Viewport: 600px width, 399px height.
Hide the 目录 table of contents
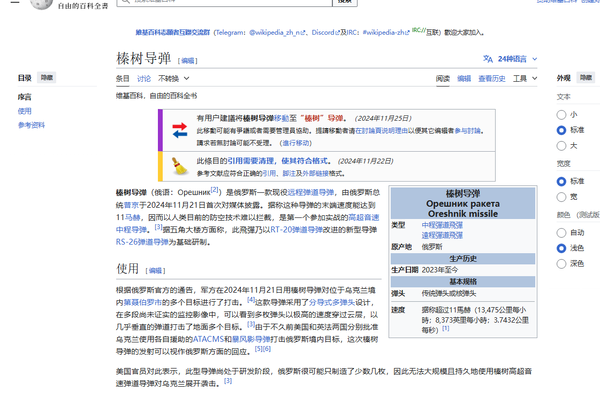point(47,78)
